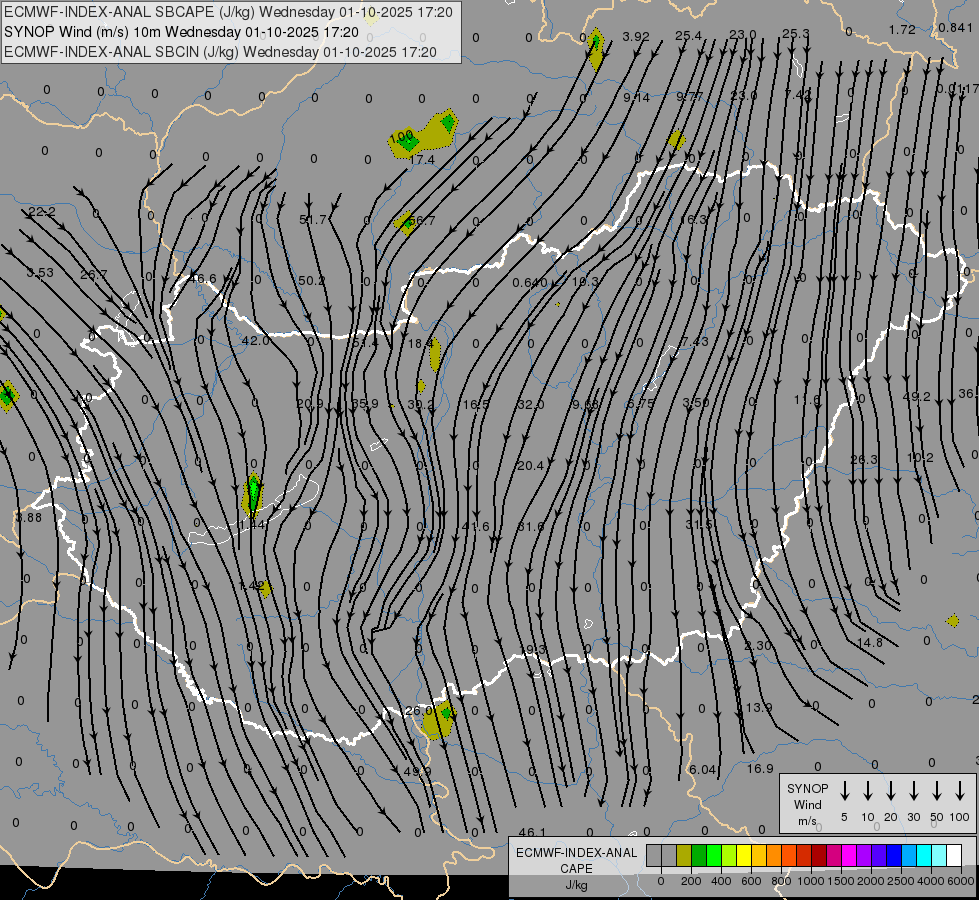Viewport: 979px width, 900px height.
Task: Click the white 6000 J/kg color swatch
Action: pos(954,856)
